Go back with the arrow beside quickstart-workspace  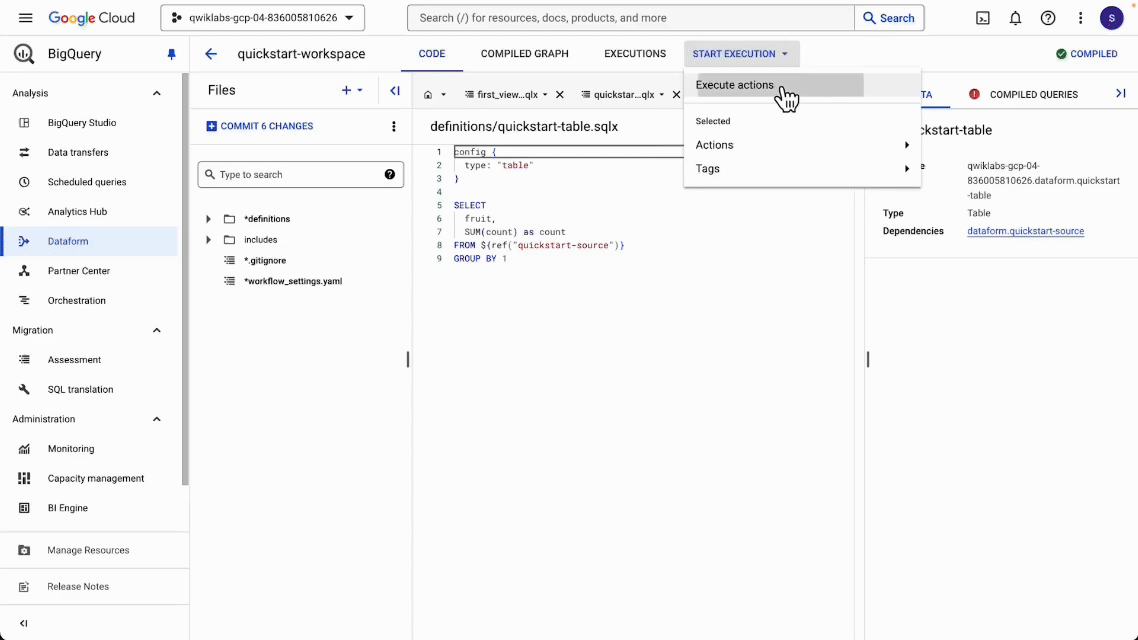[211, 54]
